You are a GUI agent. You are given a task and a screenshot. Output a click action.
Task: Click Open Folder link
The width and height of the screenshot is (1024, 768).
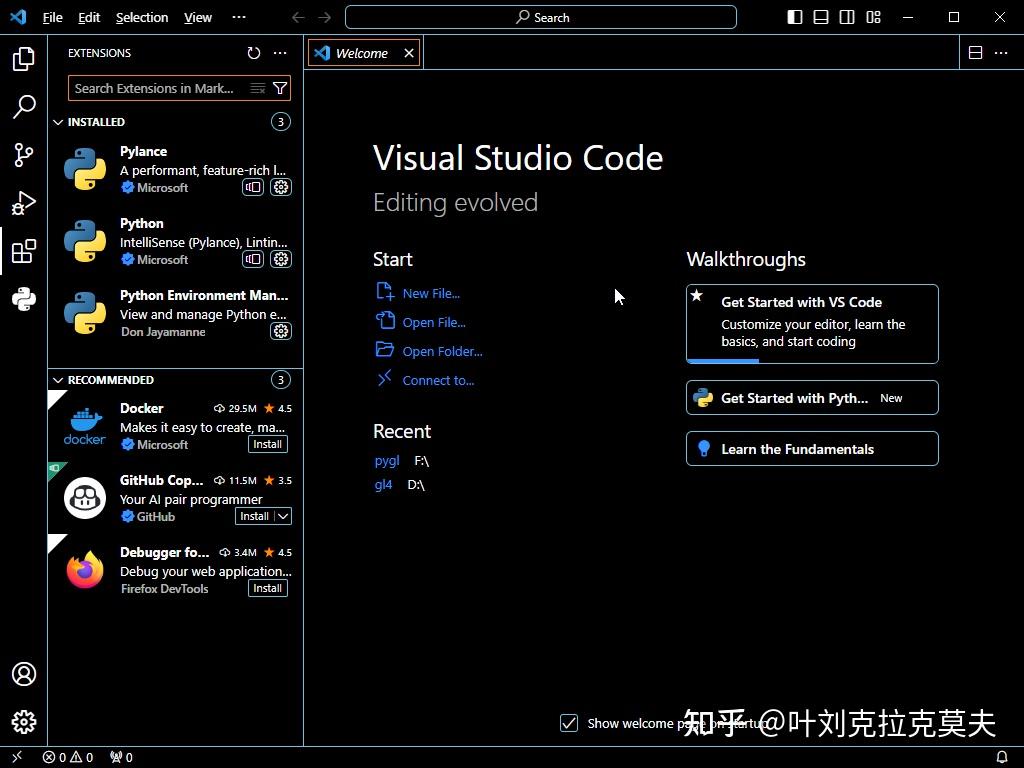click(x=442, y=351)
